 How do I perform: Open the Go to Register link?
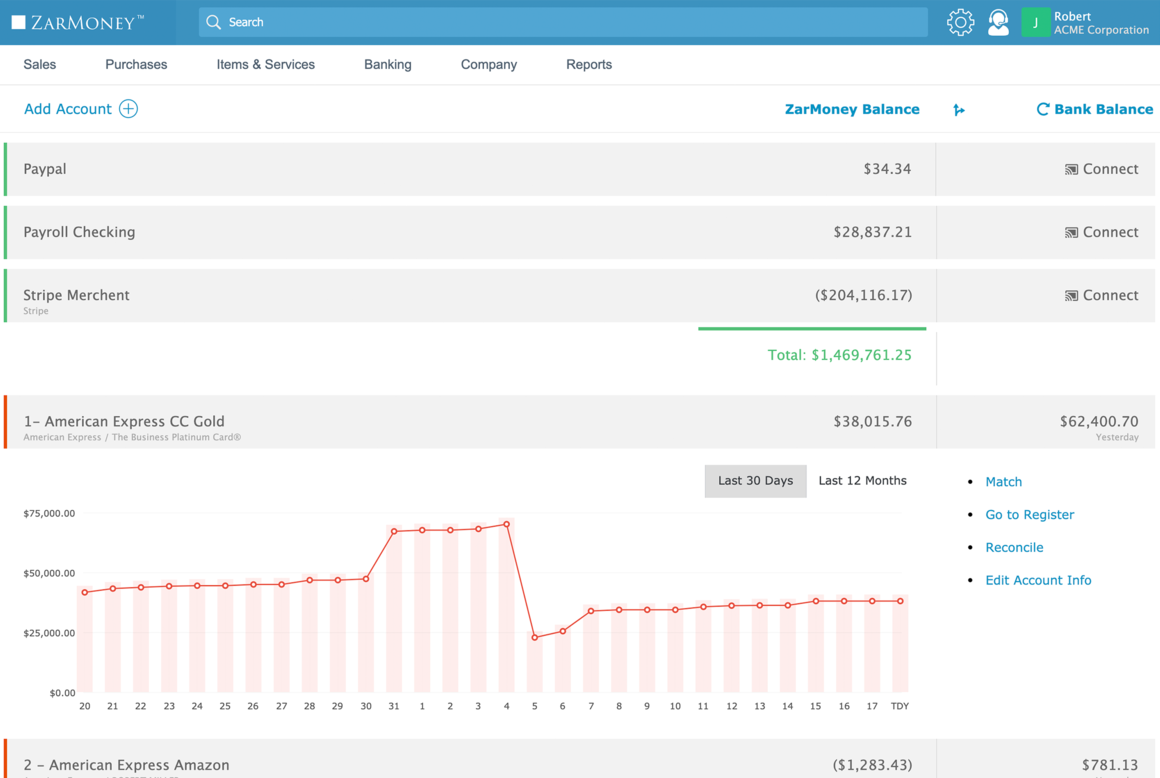click(x=1029, y=515)
